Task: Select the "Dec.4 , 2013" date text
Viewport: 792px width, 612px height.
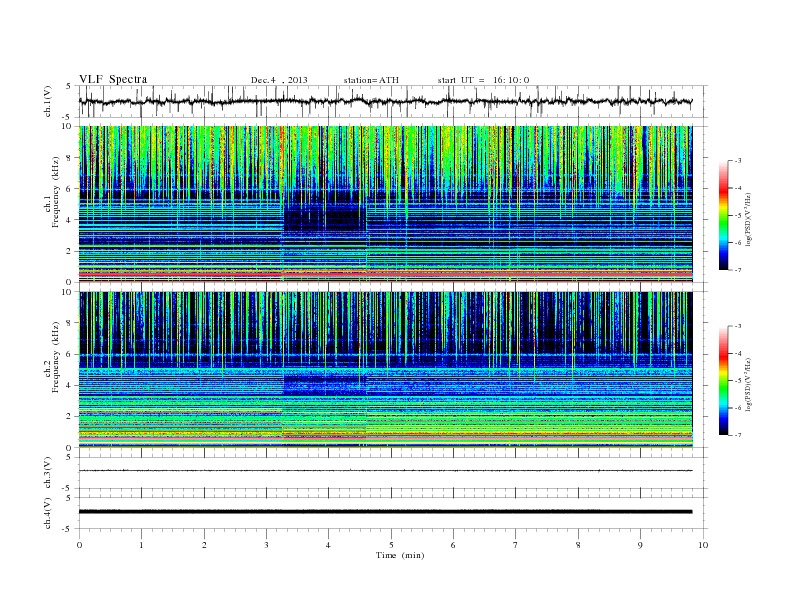Action: [279, 80]
